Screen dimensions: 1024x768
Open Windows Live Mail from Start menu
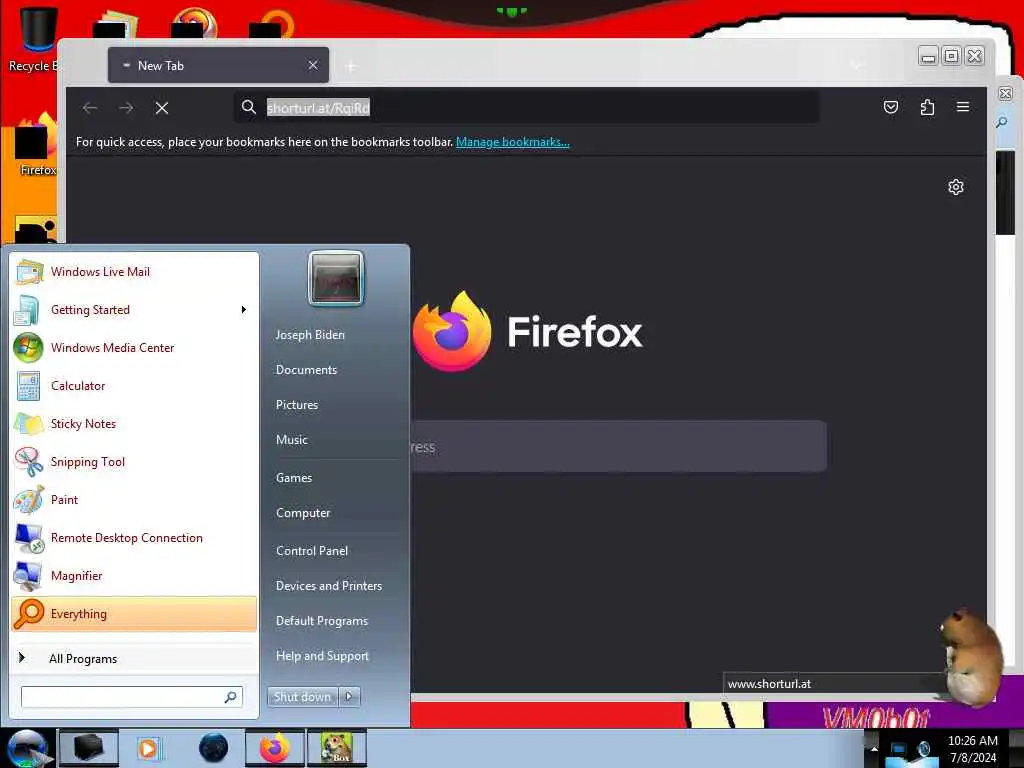click(134, 272)
